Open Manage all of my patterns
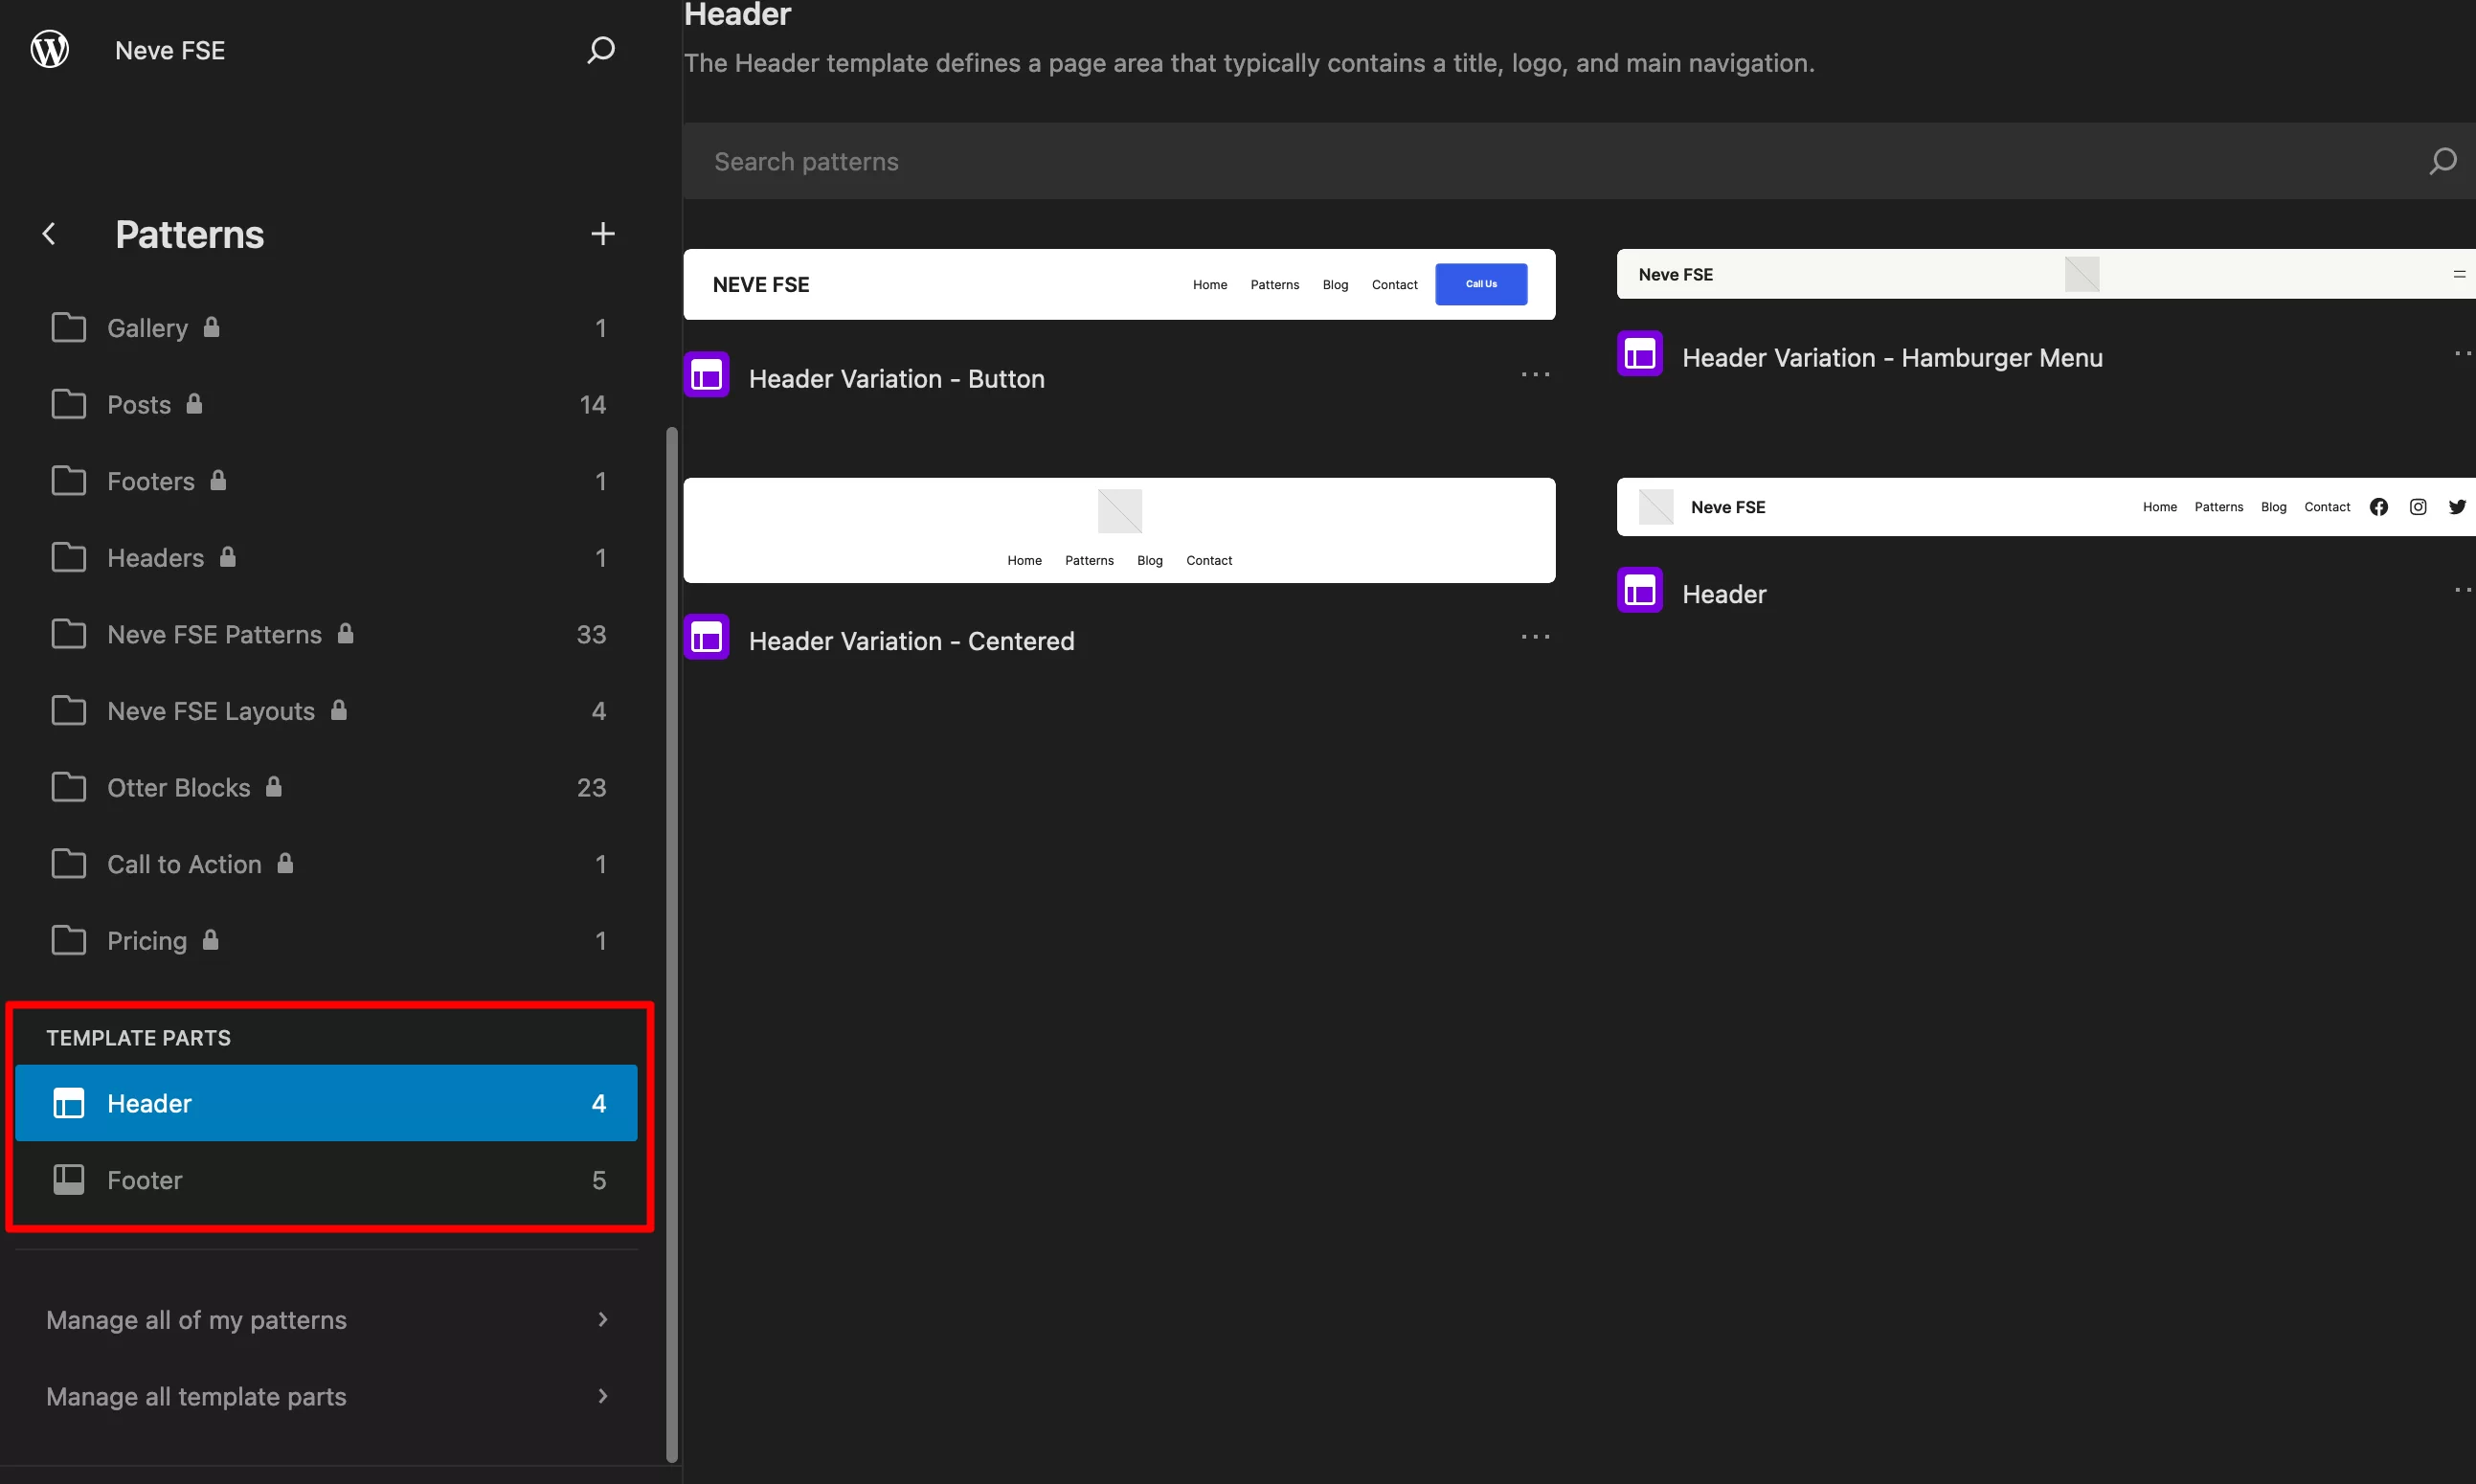 (326, 1320)
